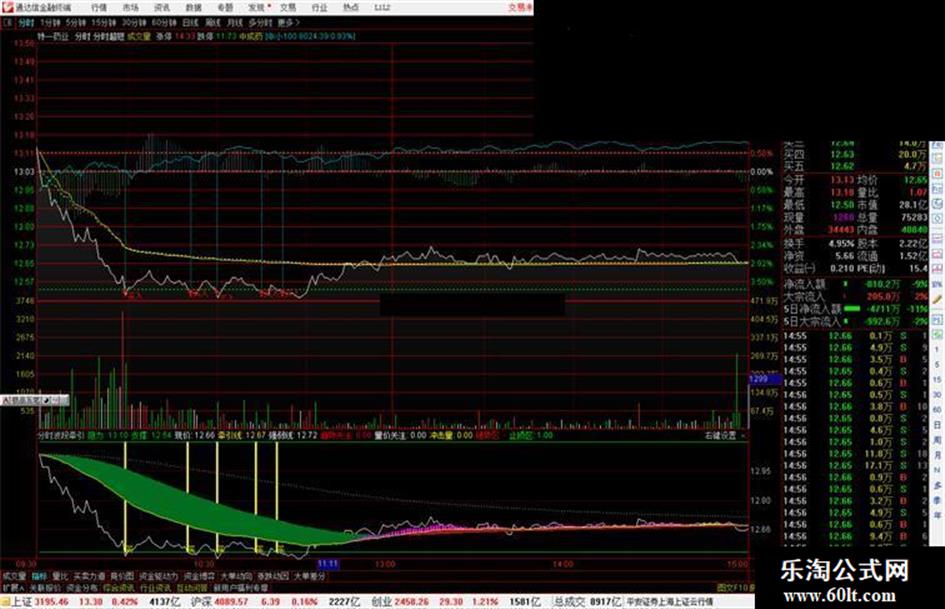
Task: Select the 指标 tab at bottom
Action: (40, 577)
